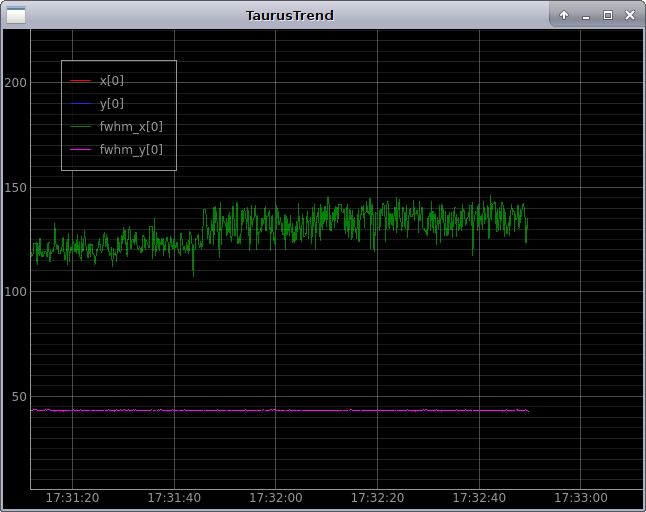The width and height of the screenshot is (646, 512).
Task: Click the shade window up-arrow button
Action: [564, 15]
